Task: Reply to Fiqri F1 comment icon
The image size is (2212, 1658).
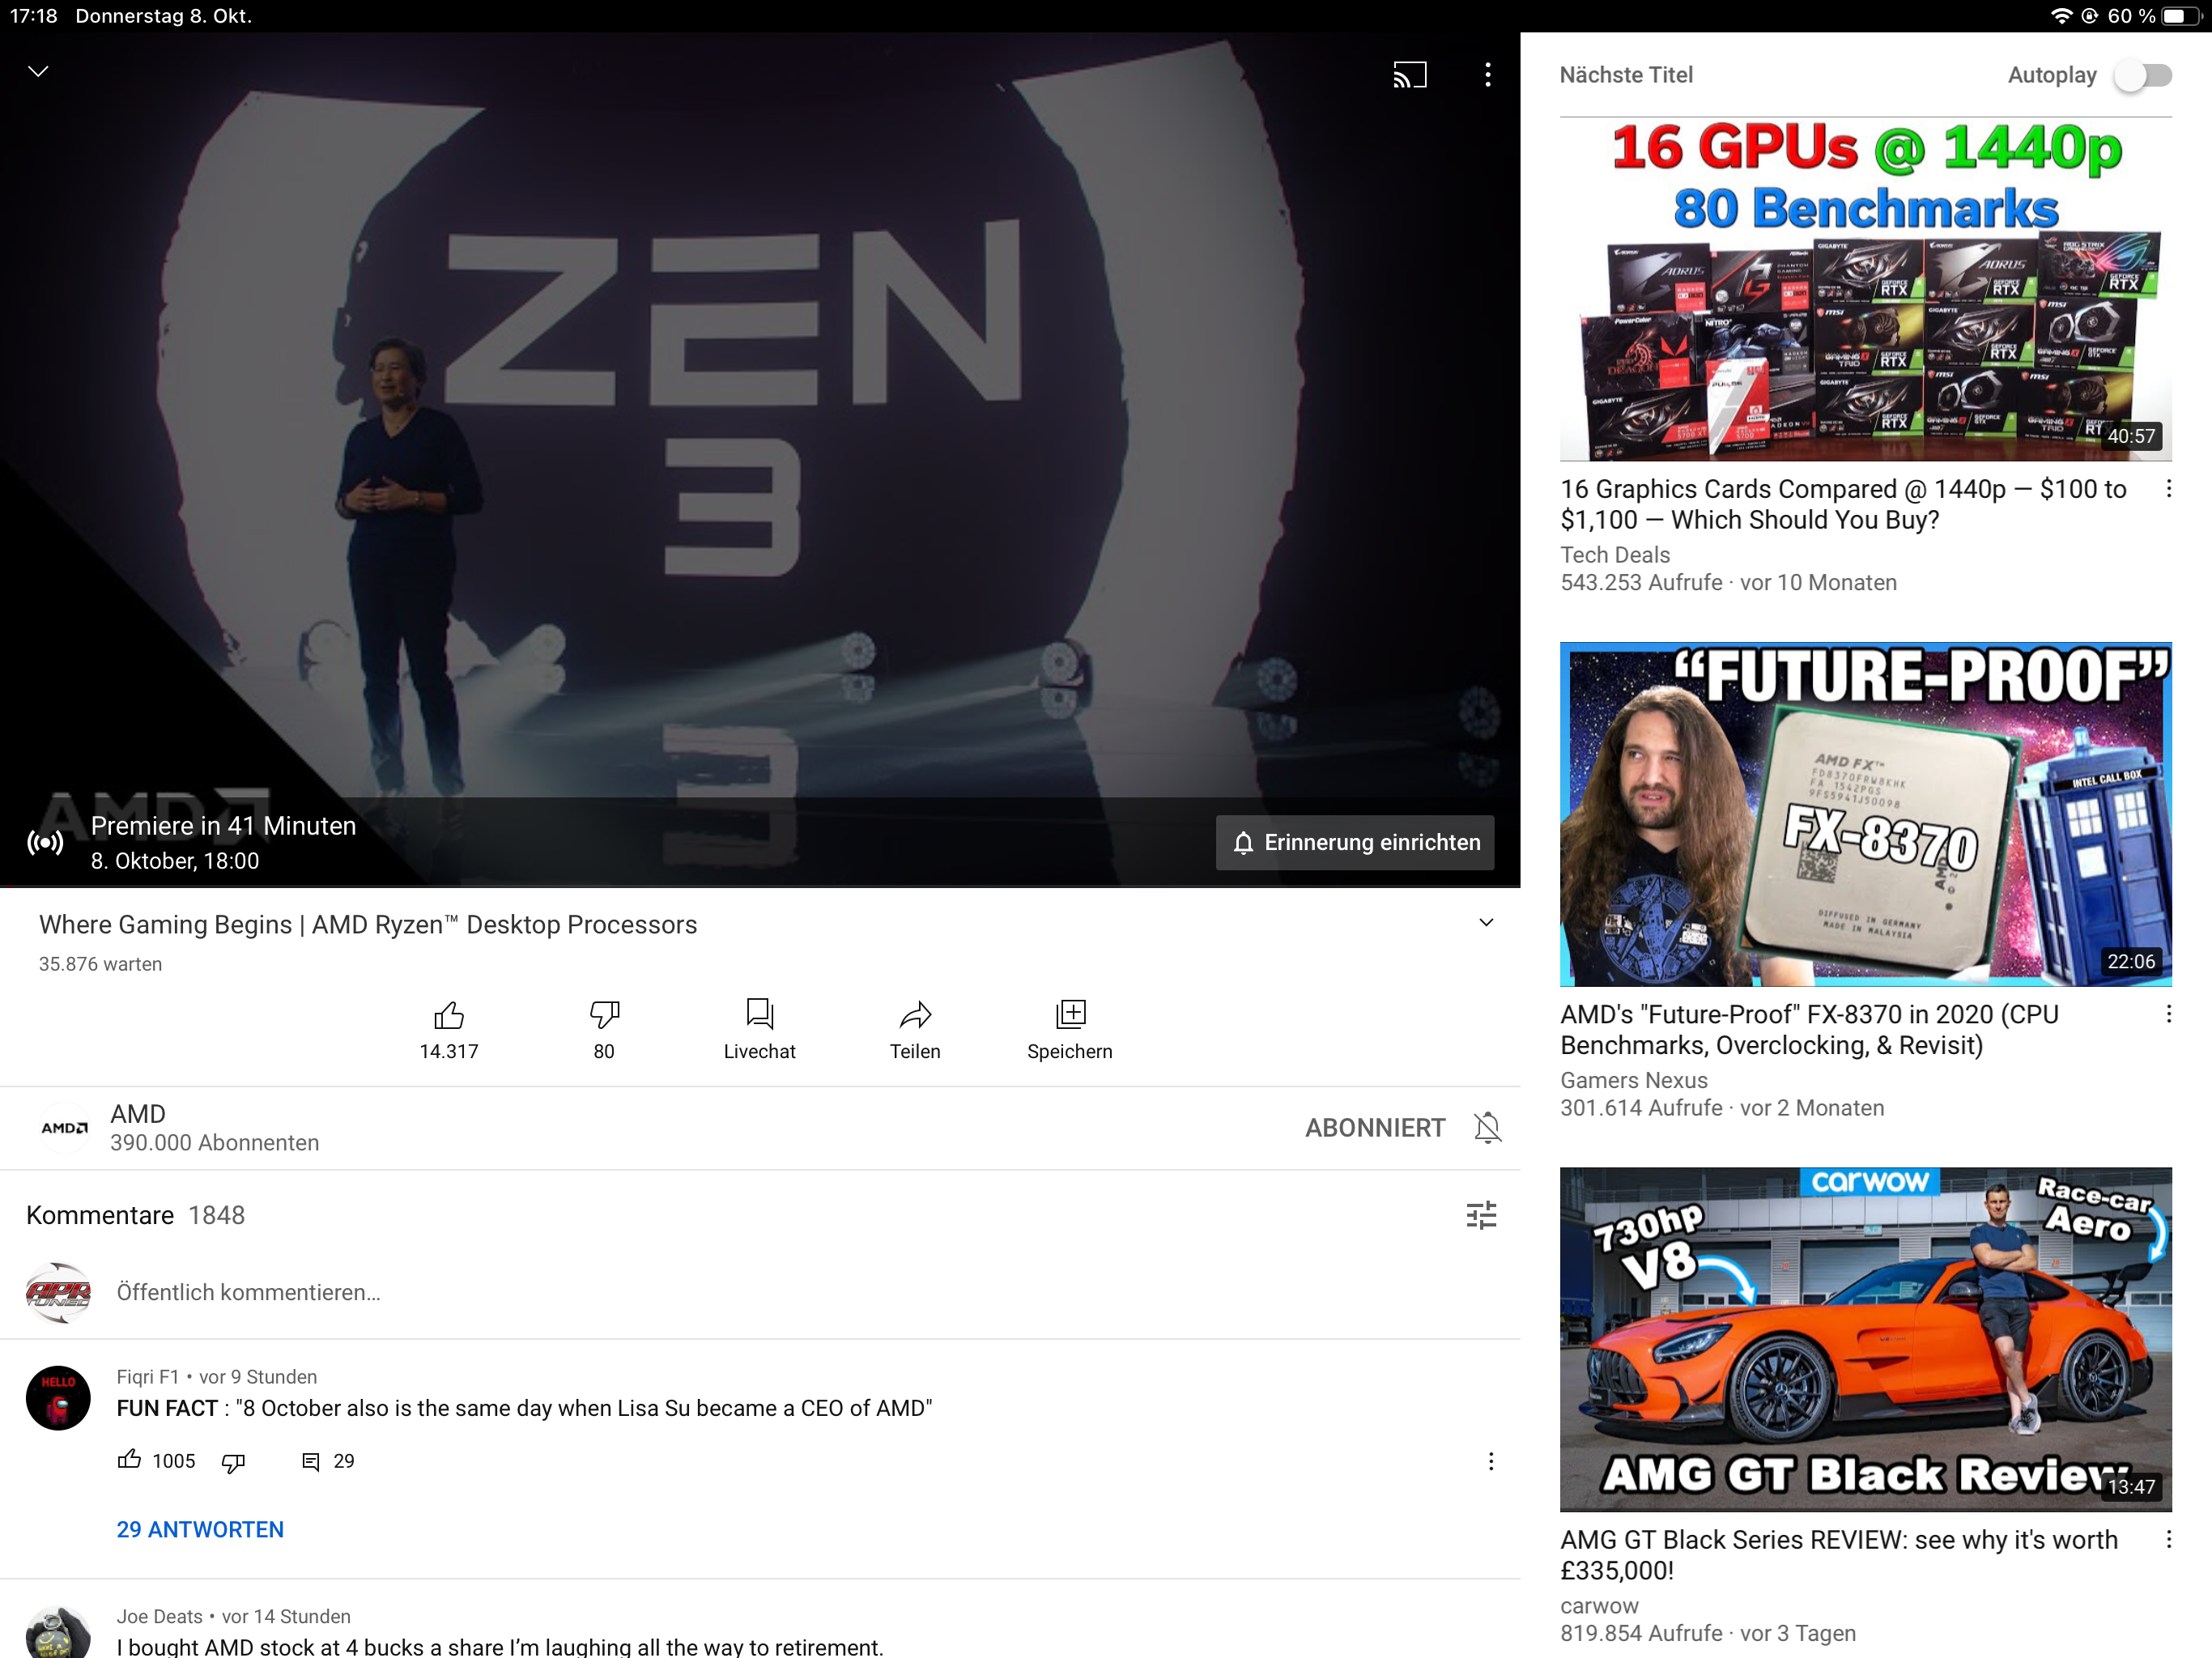Action: point(311,1462)
